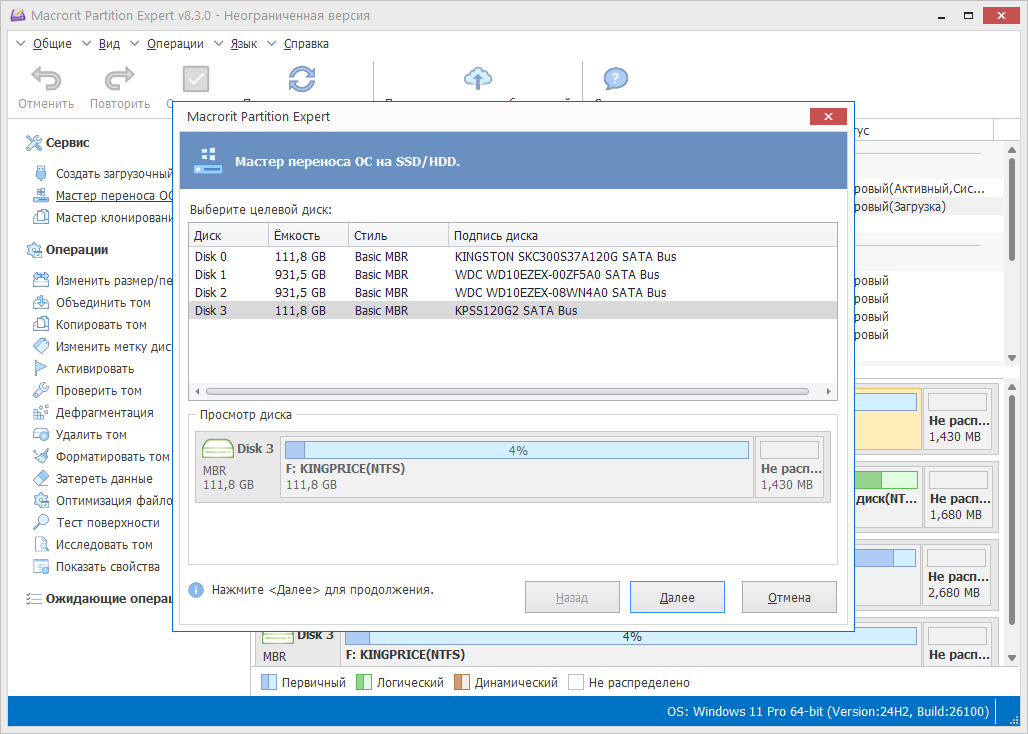Click the Disk 3 drive icon in preview
The width and height of the screenshot is (1028, 734).
tap(218, 449)
